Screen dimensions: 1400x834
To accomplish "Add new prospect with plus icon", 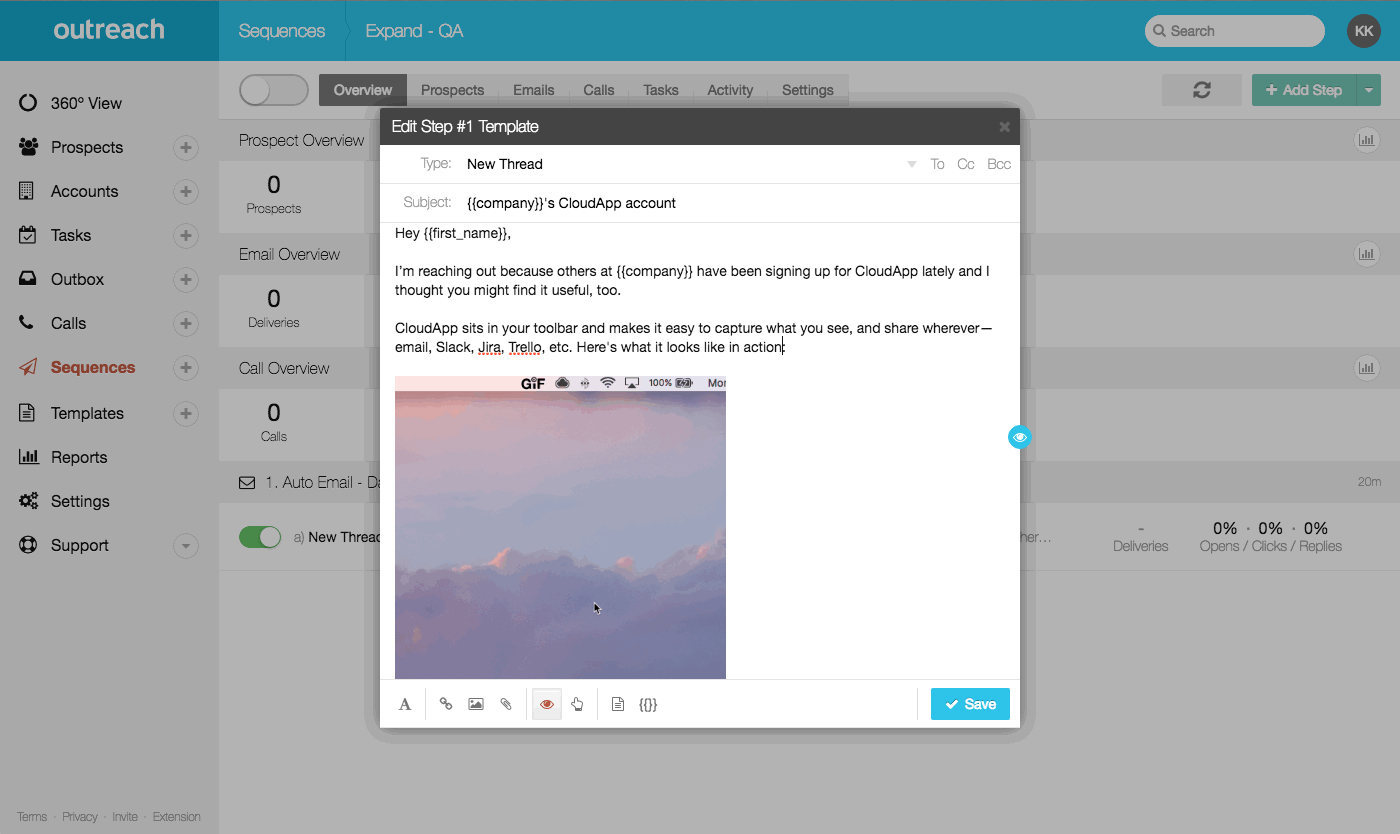I will point(185,148).
